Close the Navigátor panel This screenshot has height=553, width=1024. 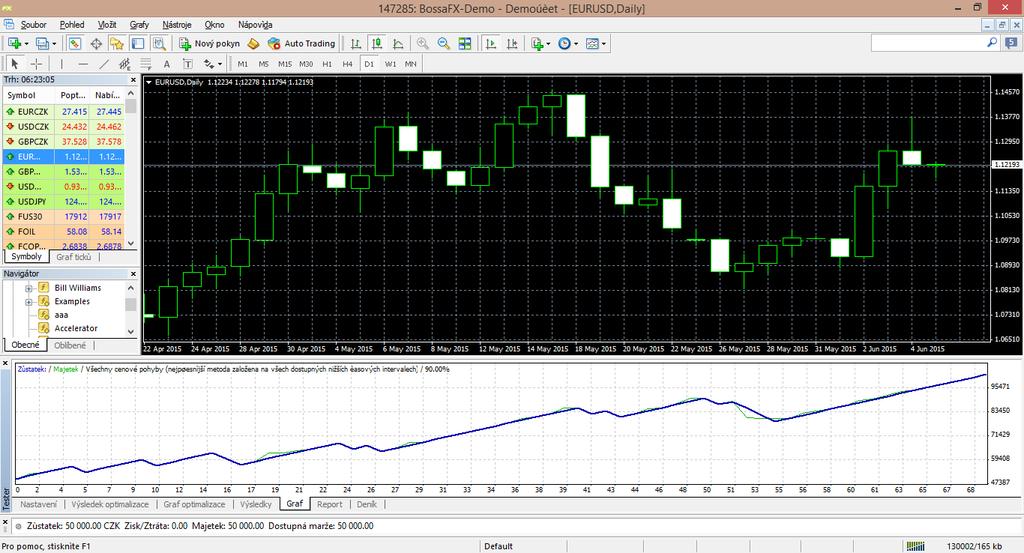[133, 274]
